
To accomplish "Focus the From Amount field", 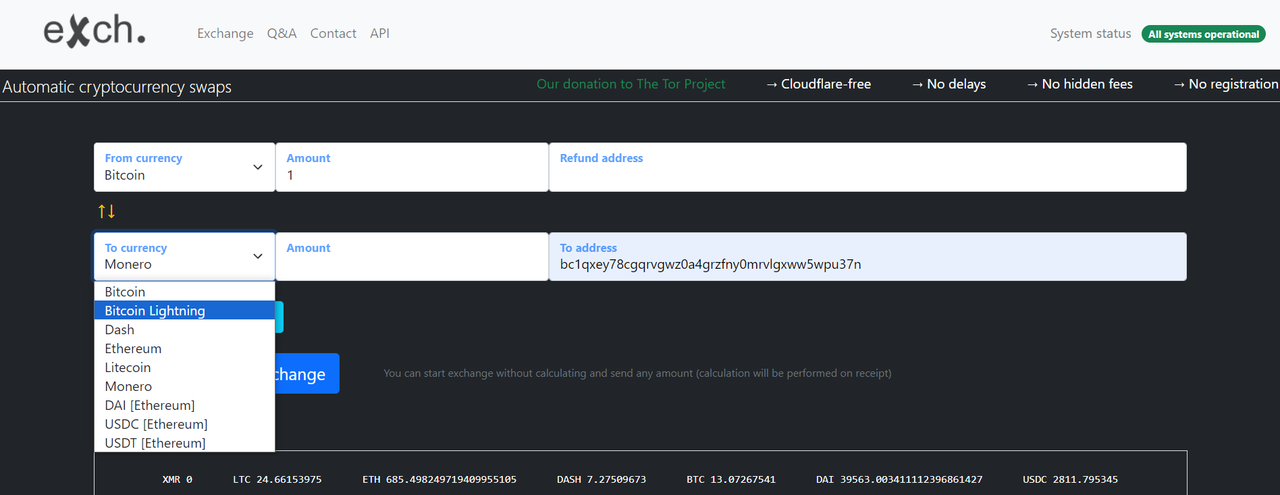I will [412, 167].
